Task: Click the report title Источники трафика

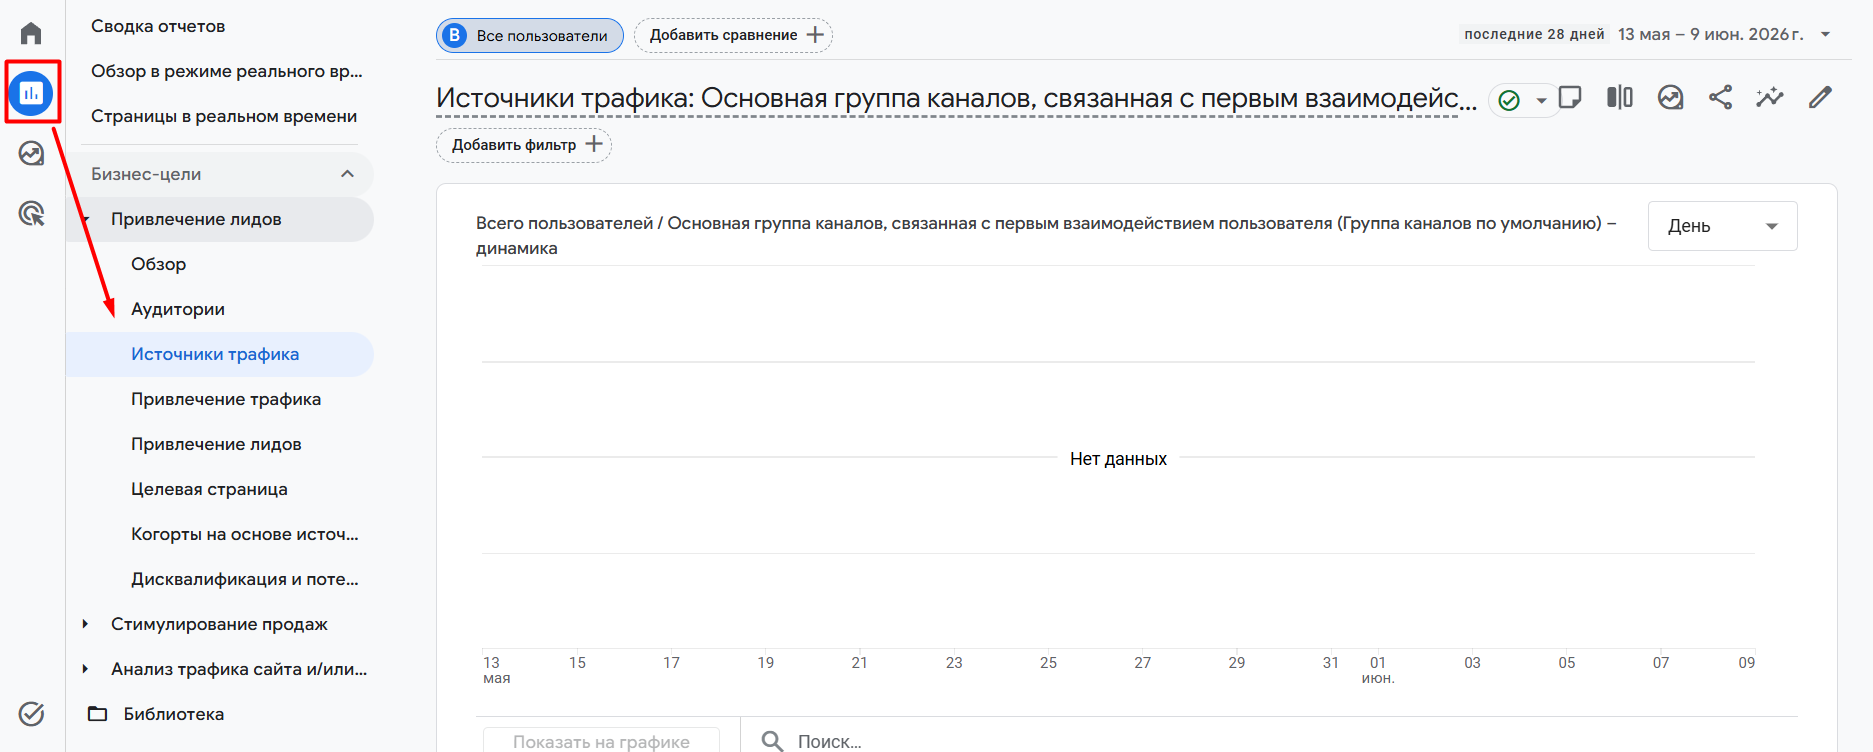Action: pyautogui.click(x=956, y=98)
